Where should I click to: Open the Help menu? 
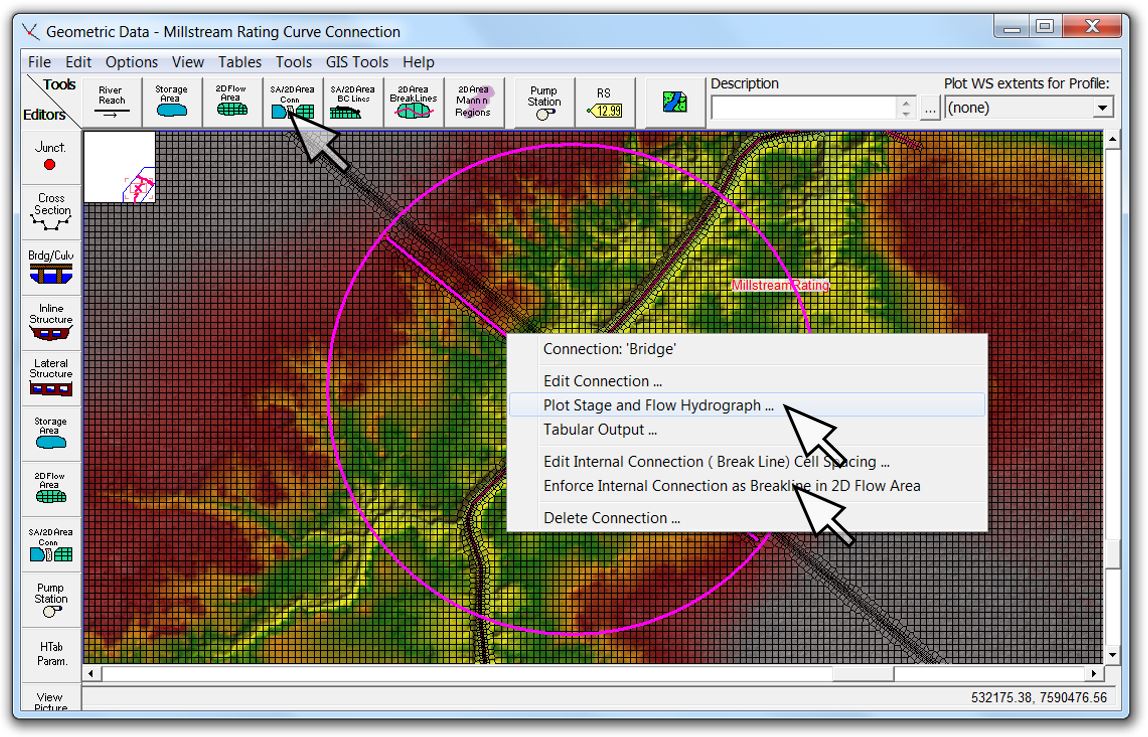click(x=419, y=62)
